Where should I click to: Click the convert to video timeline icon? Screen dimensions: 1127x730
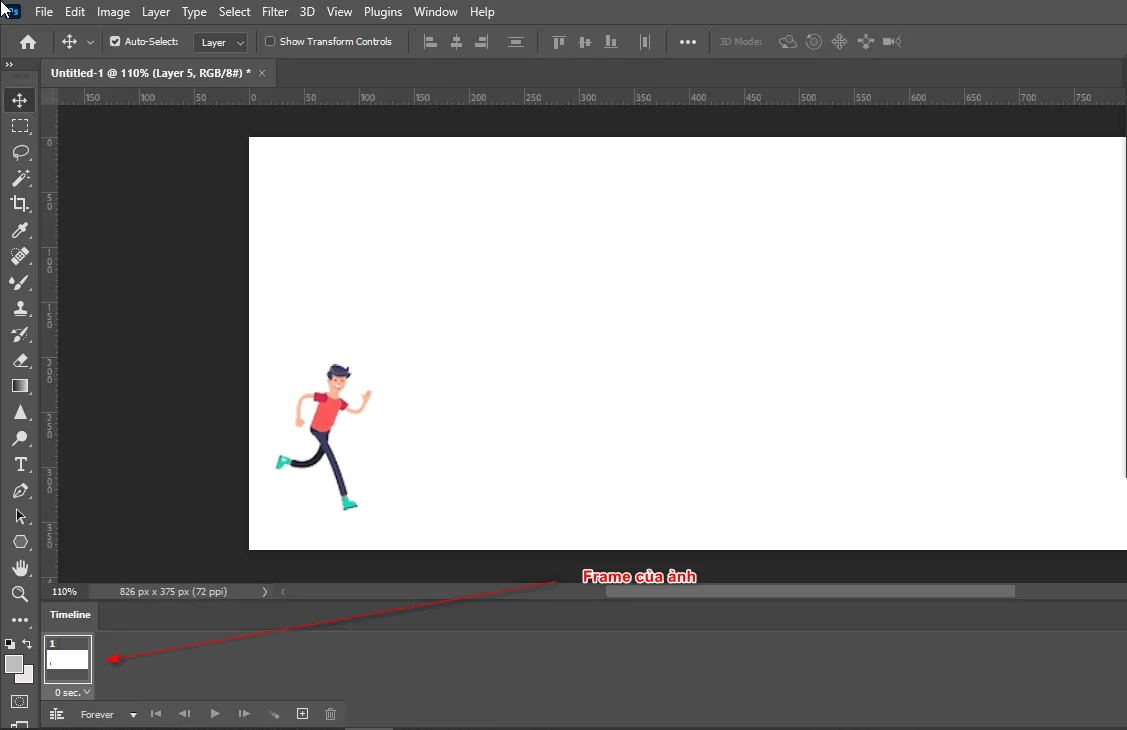pos(57,714)
